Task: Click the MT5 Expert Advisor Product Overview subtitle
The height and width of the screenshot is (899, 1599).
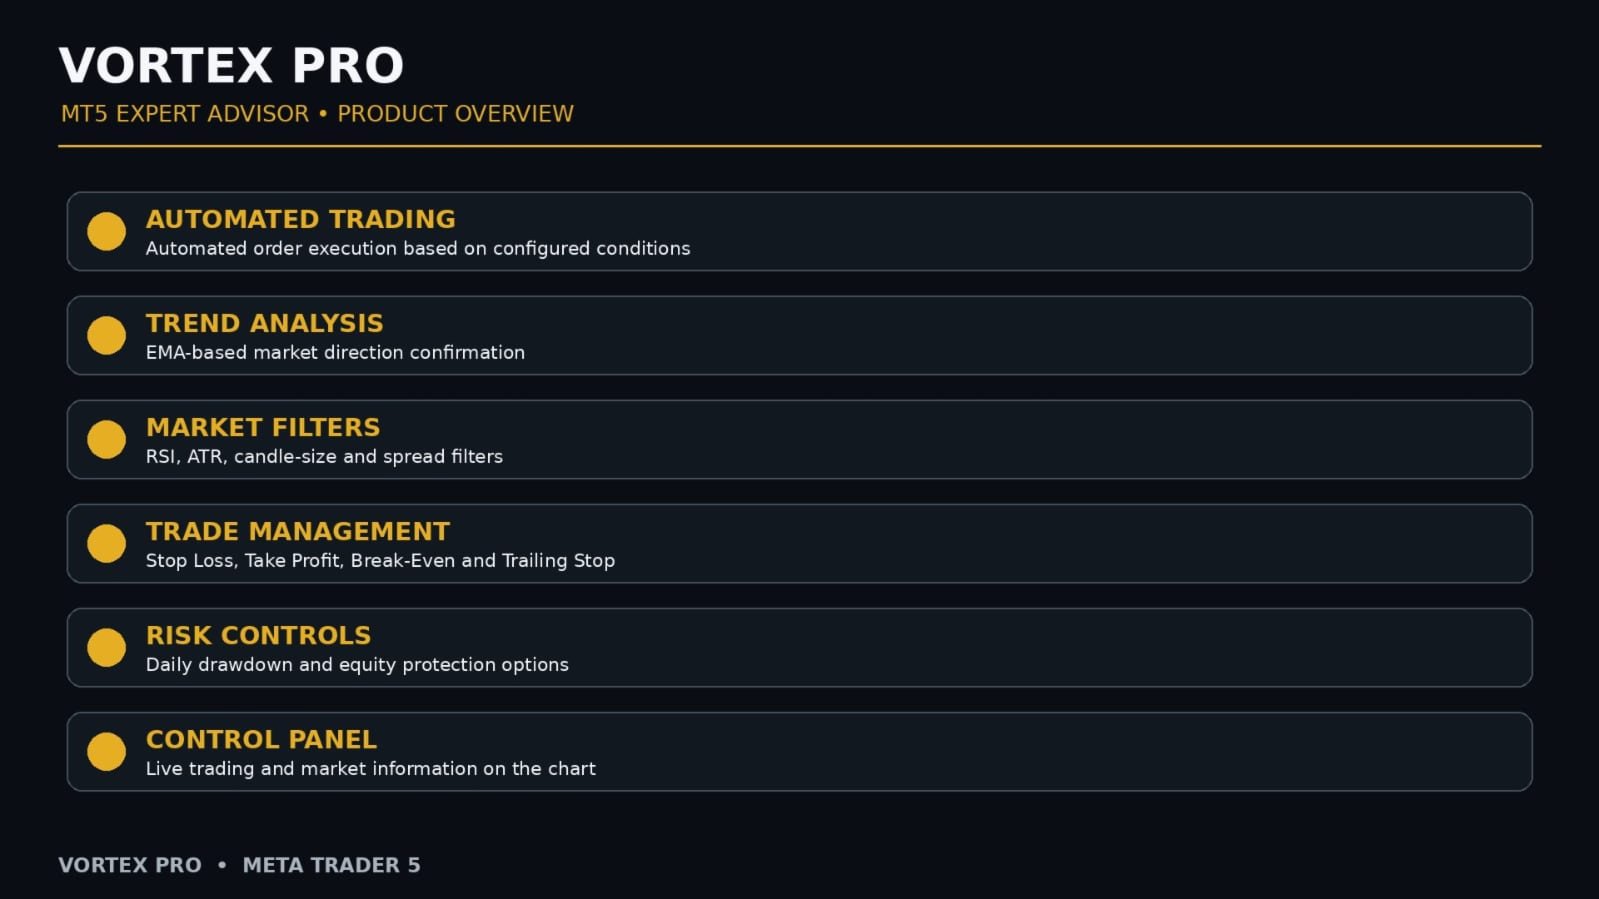Action: (317, 114)
